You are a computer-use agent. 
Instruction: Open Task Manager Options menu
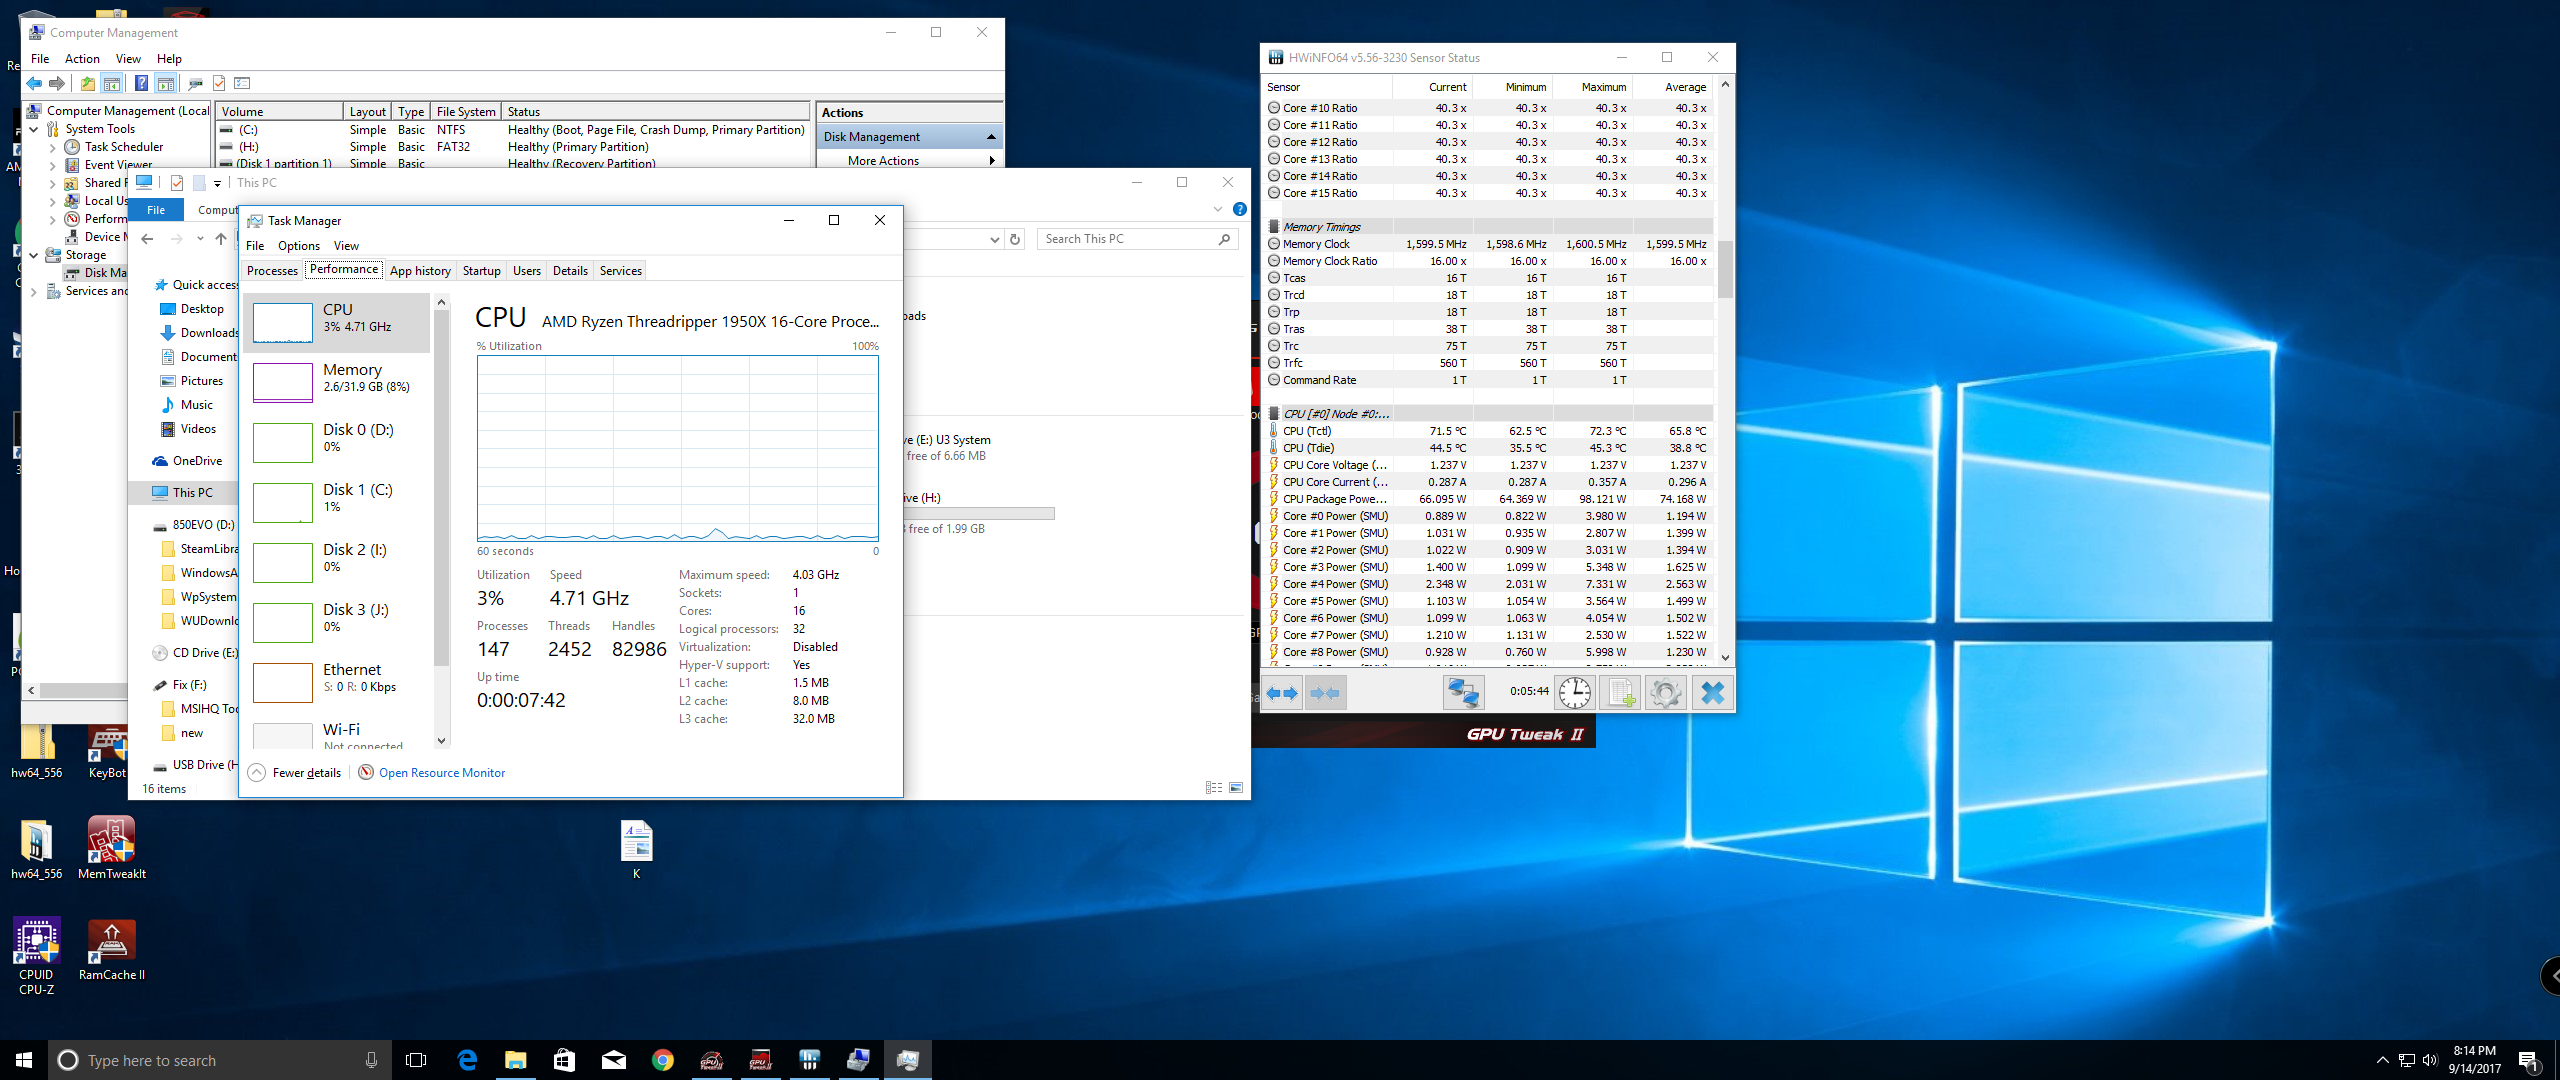(x=299, y=246)
